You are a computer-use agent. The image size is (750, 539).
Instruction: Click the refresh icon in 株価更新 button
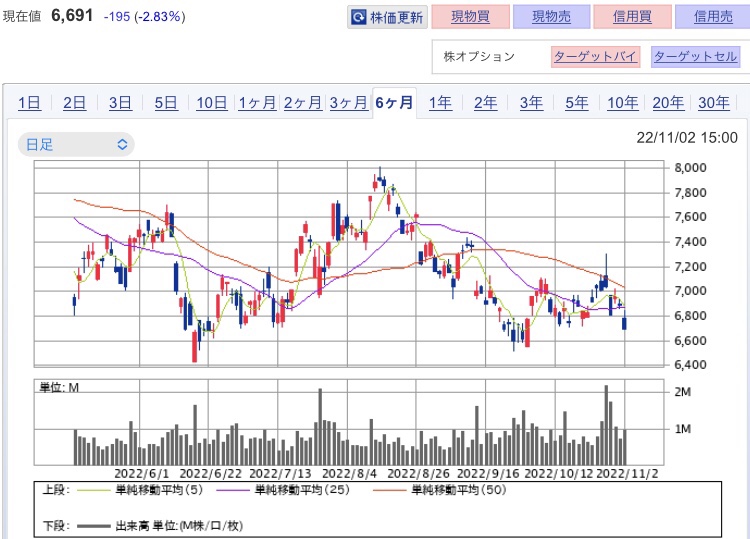(358, 18)
